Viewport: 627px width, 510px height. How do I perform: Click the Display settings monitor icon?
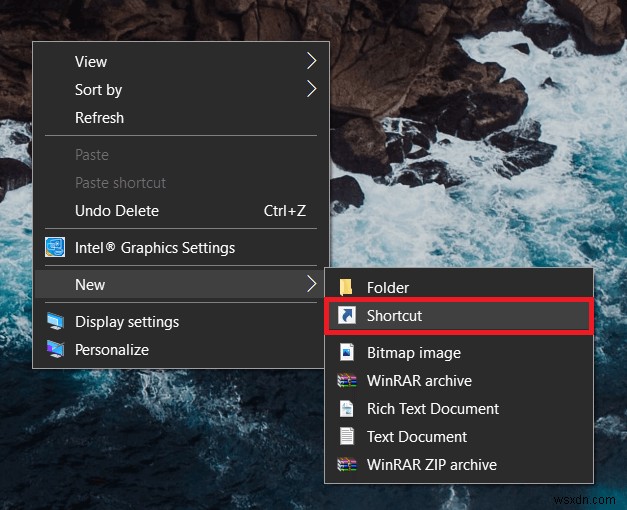(55, 322)
